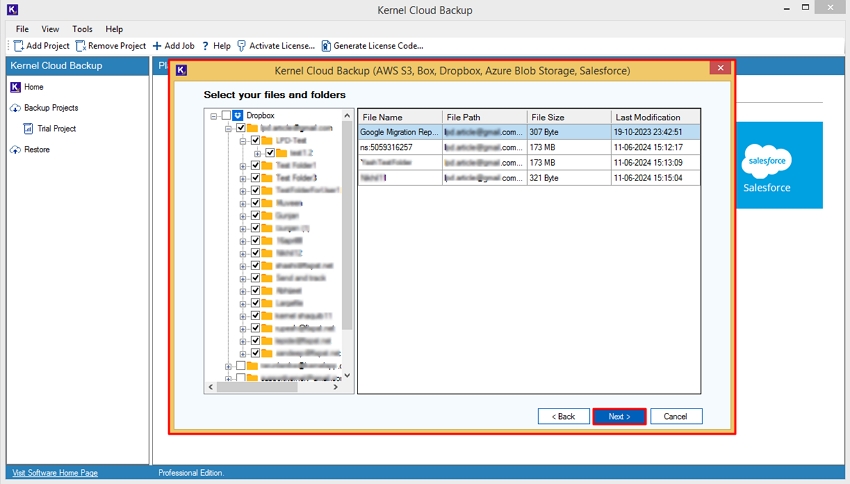Open the Help menu in menu bar
Viewport: 850px width, 484px height.
pyautogui.click(x=114, y=29)
